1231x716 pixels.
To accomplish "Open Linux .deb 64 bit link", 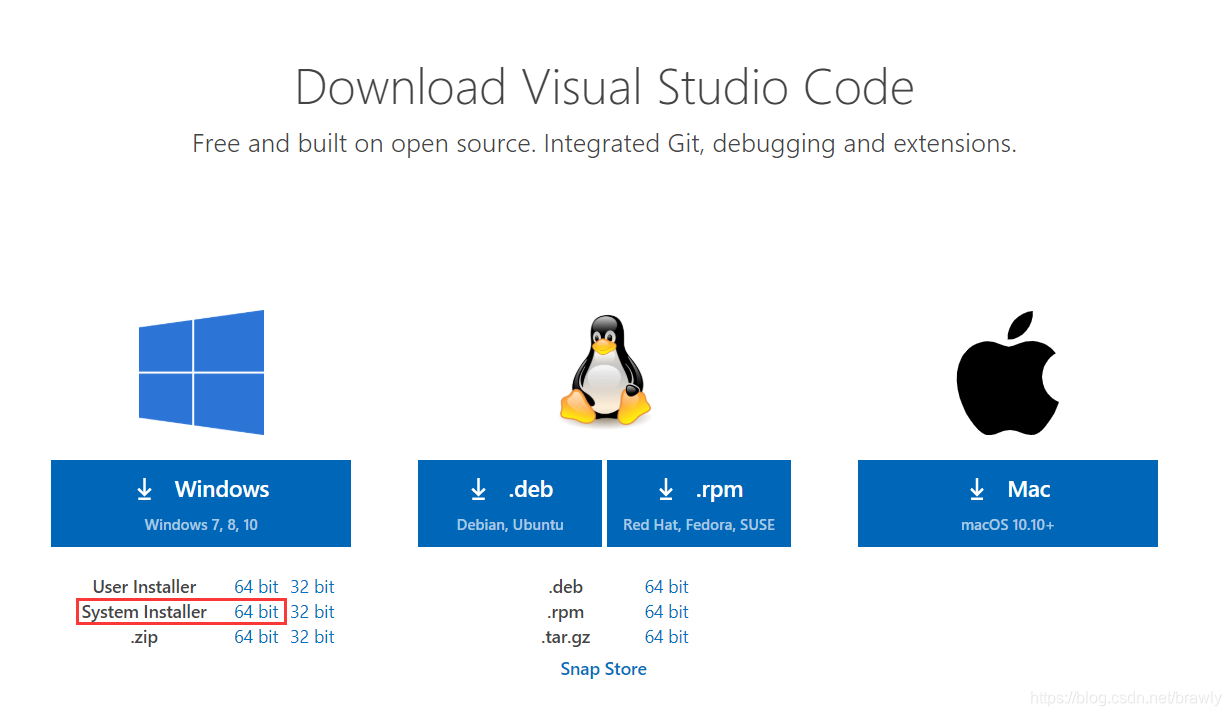I will coord(667,587).
